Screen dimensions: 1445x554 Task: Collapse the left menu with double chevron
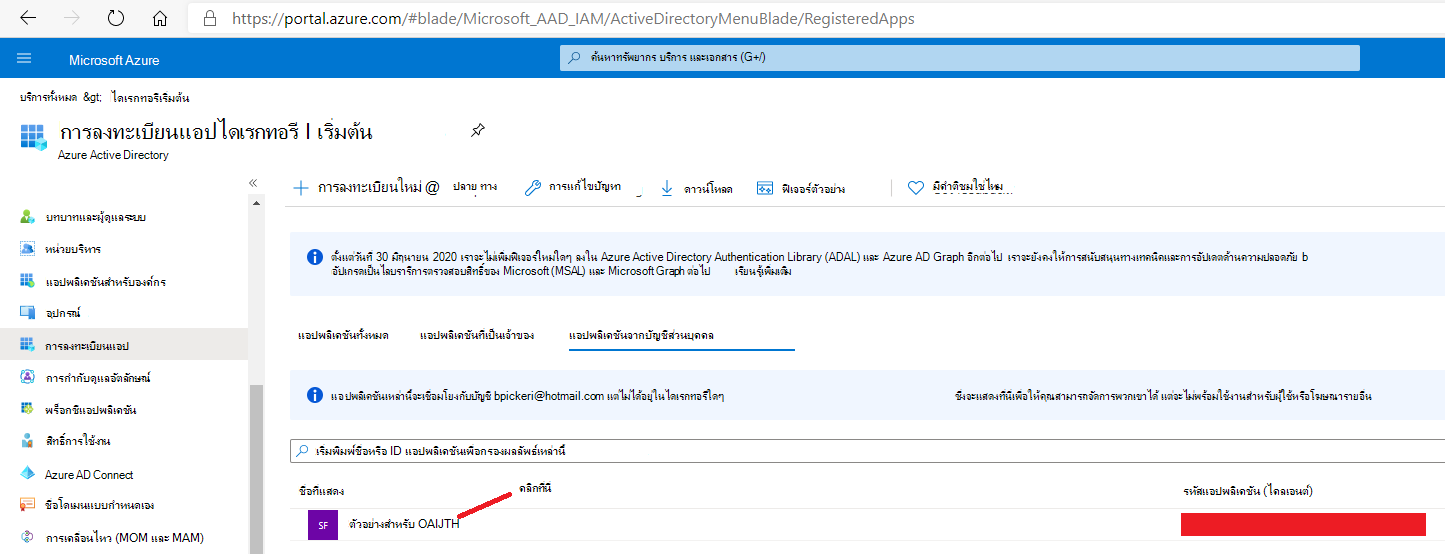pos(253,183)
